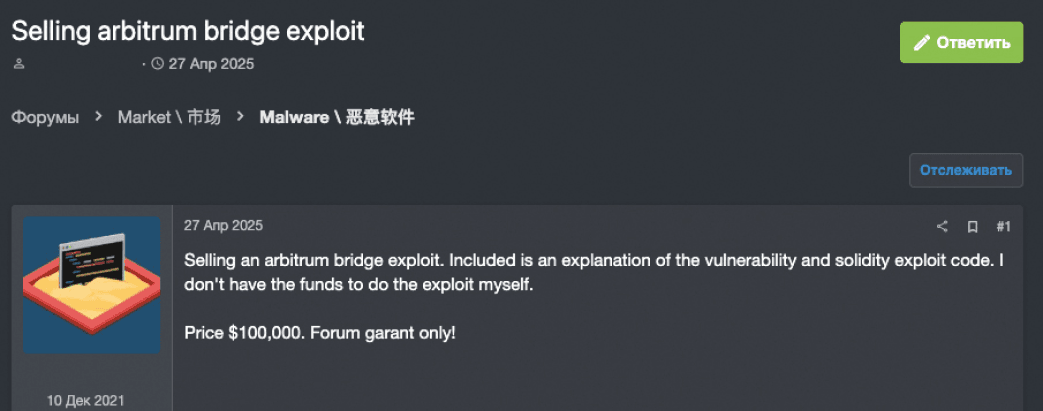Open the poster's avatar image
1043x411 pixels.
point(92,284)
